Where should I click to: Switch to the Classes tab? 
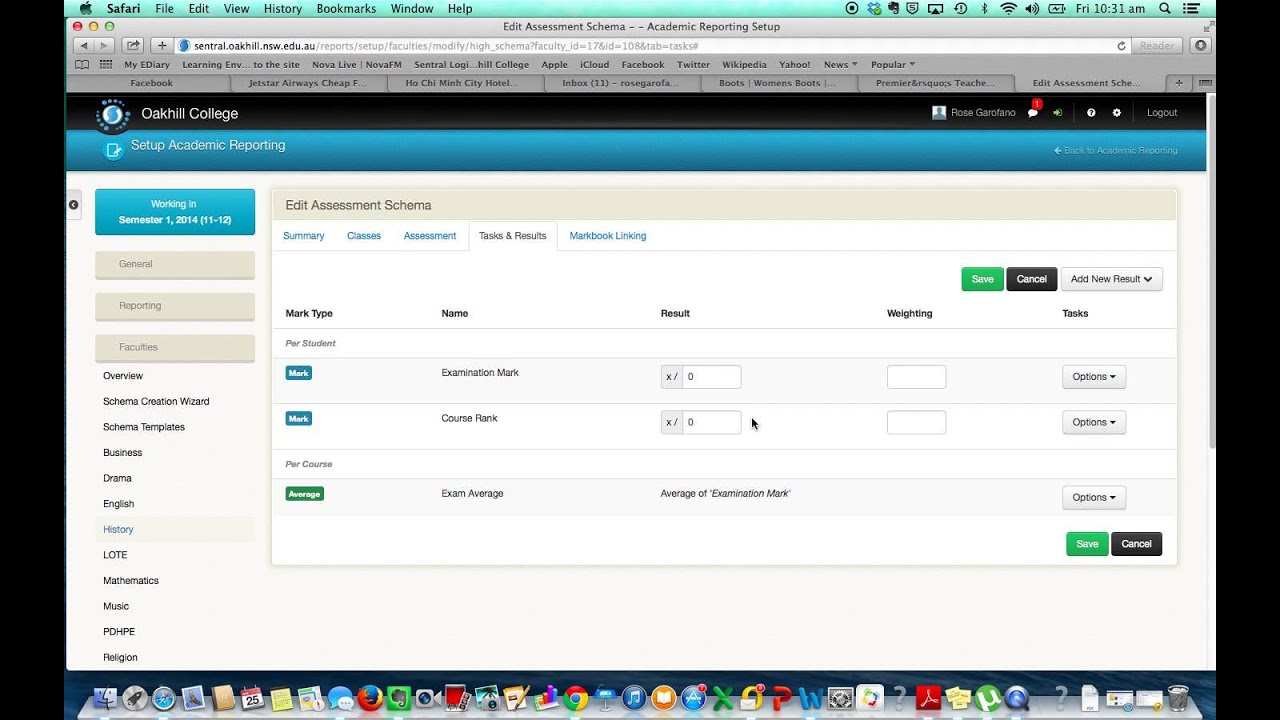(x=364, y=236)
